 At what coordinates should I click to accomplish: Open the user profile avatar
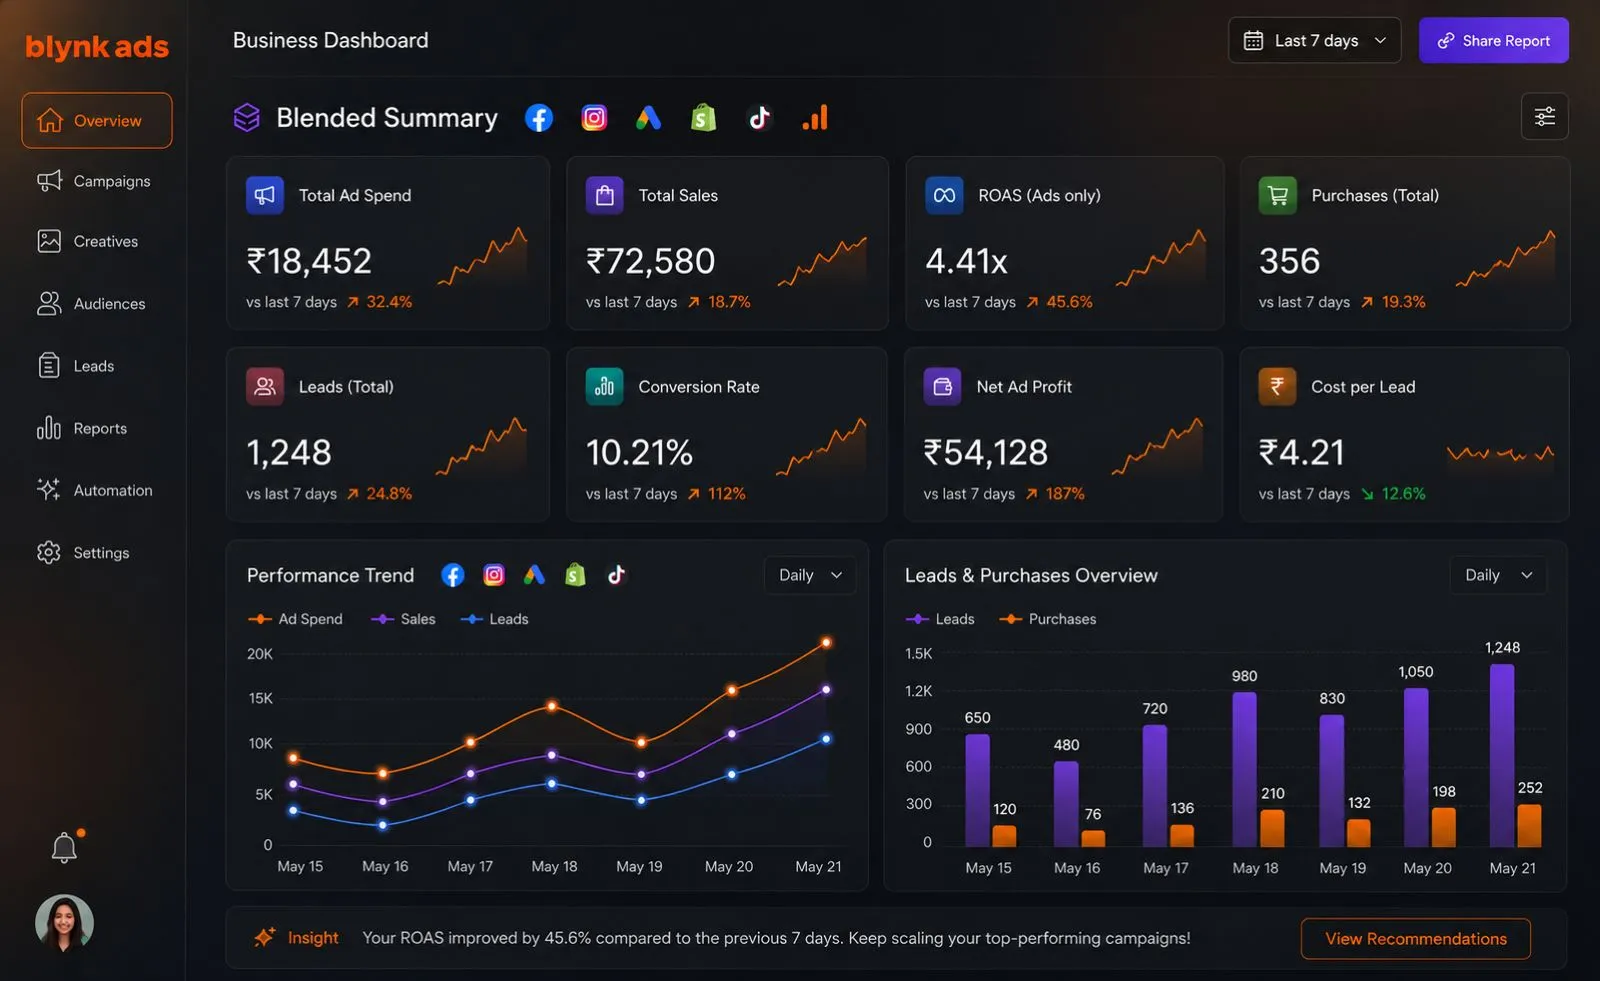[x=64, y=923]
